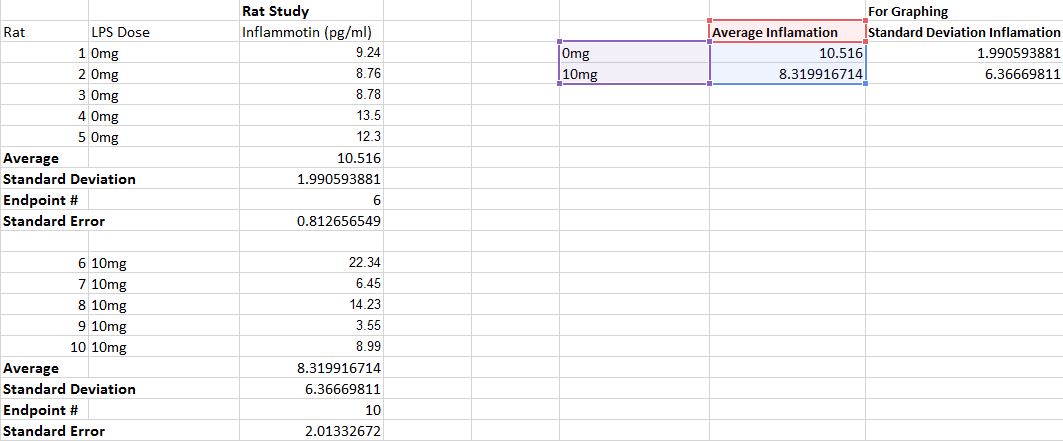Screen dimensions: 1063x441
Task: Click the "Rat" column header cell
Action: [x=44, y=32]
